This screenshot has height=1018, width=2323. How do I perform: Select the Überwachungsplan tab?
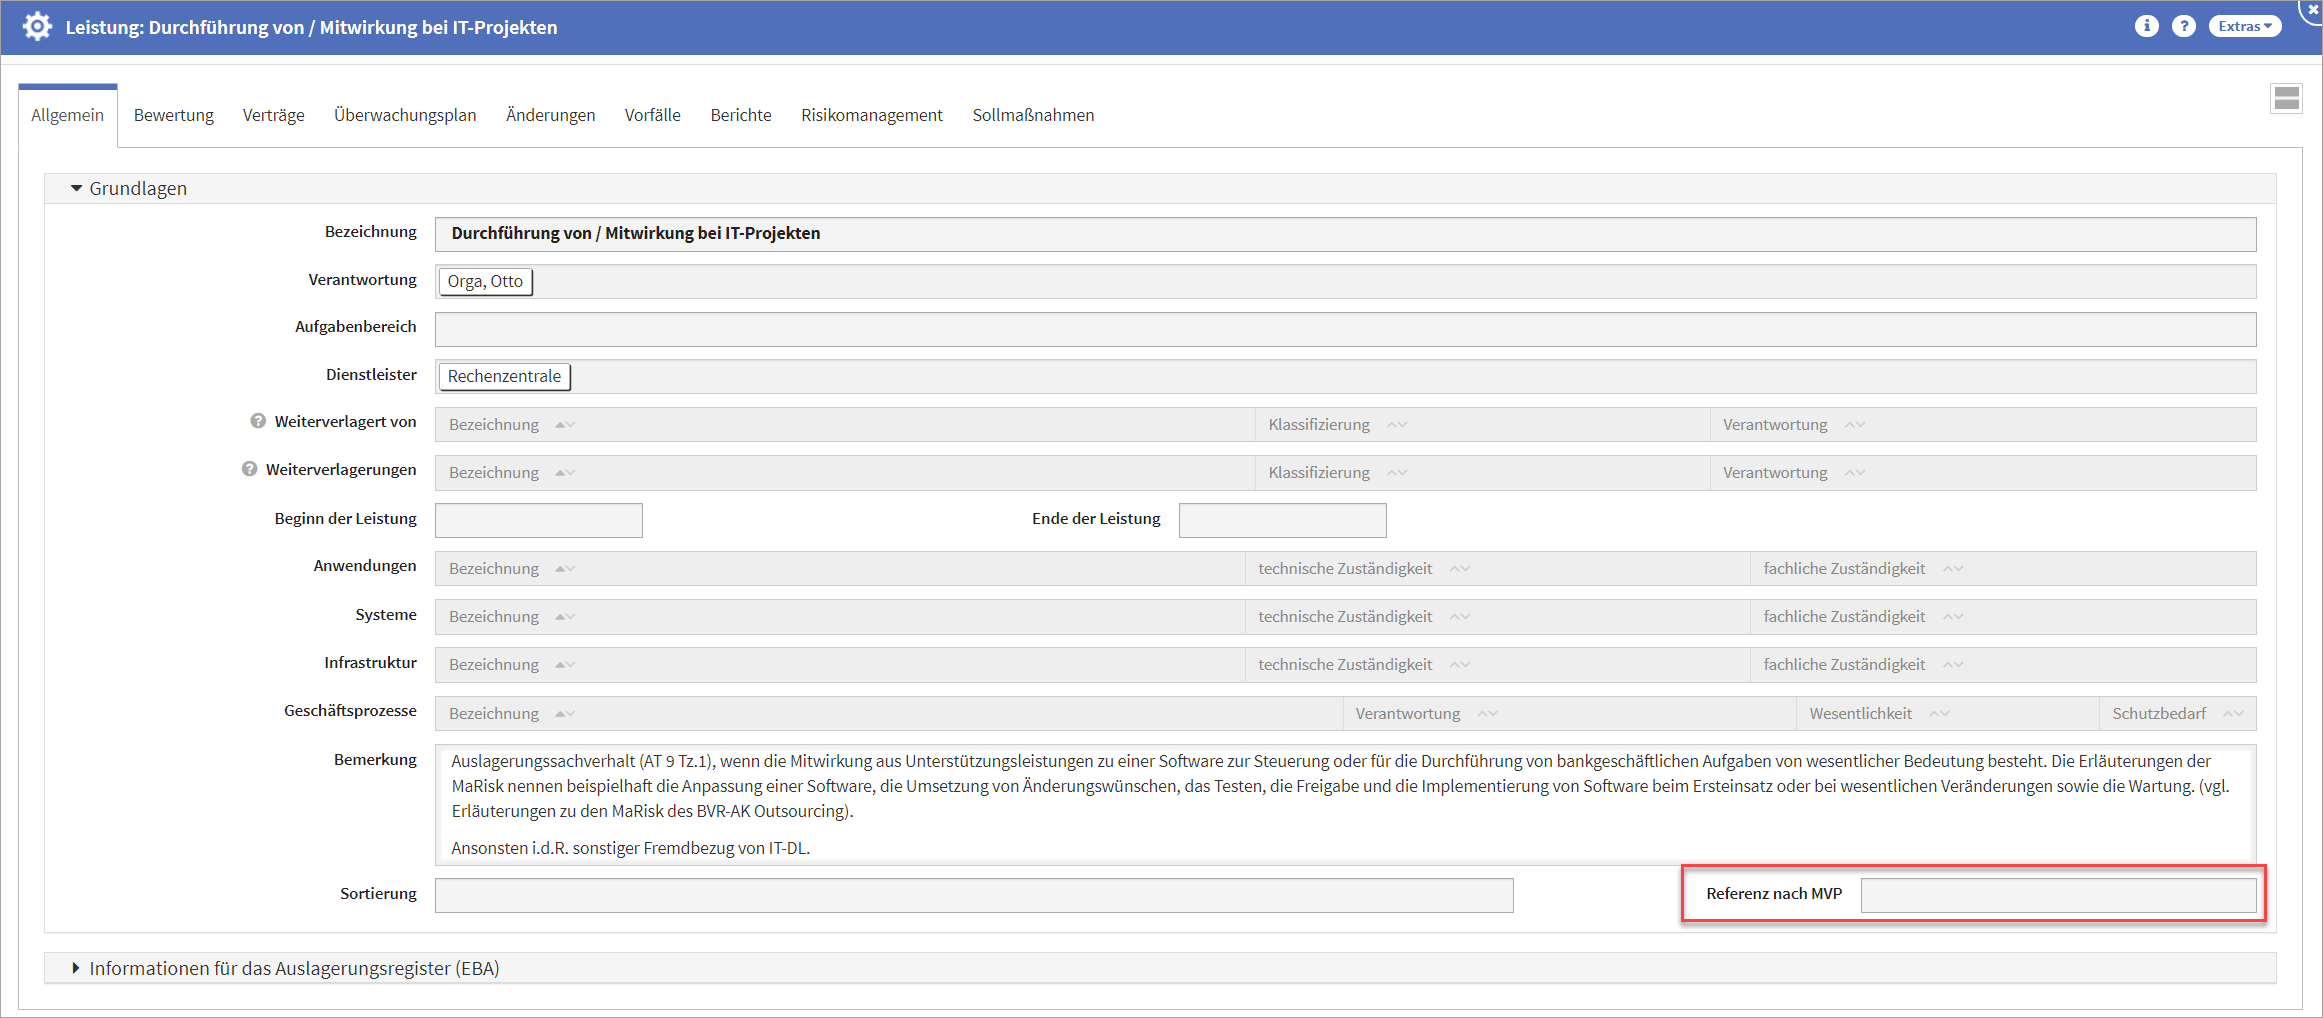click(x=405, y=115)
